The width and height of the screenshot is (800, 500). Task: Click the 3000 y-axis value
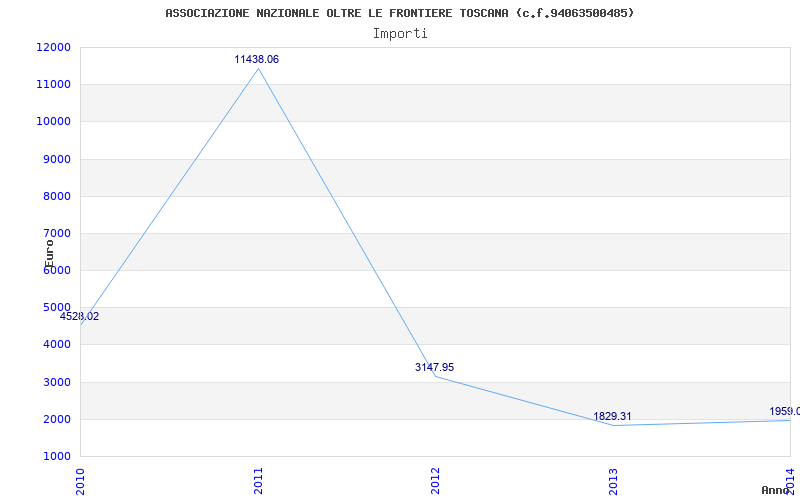(x=56, y=382)
